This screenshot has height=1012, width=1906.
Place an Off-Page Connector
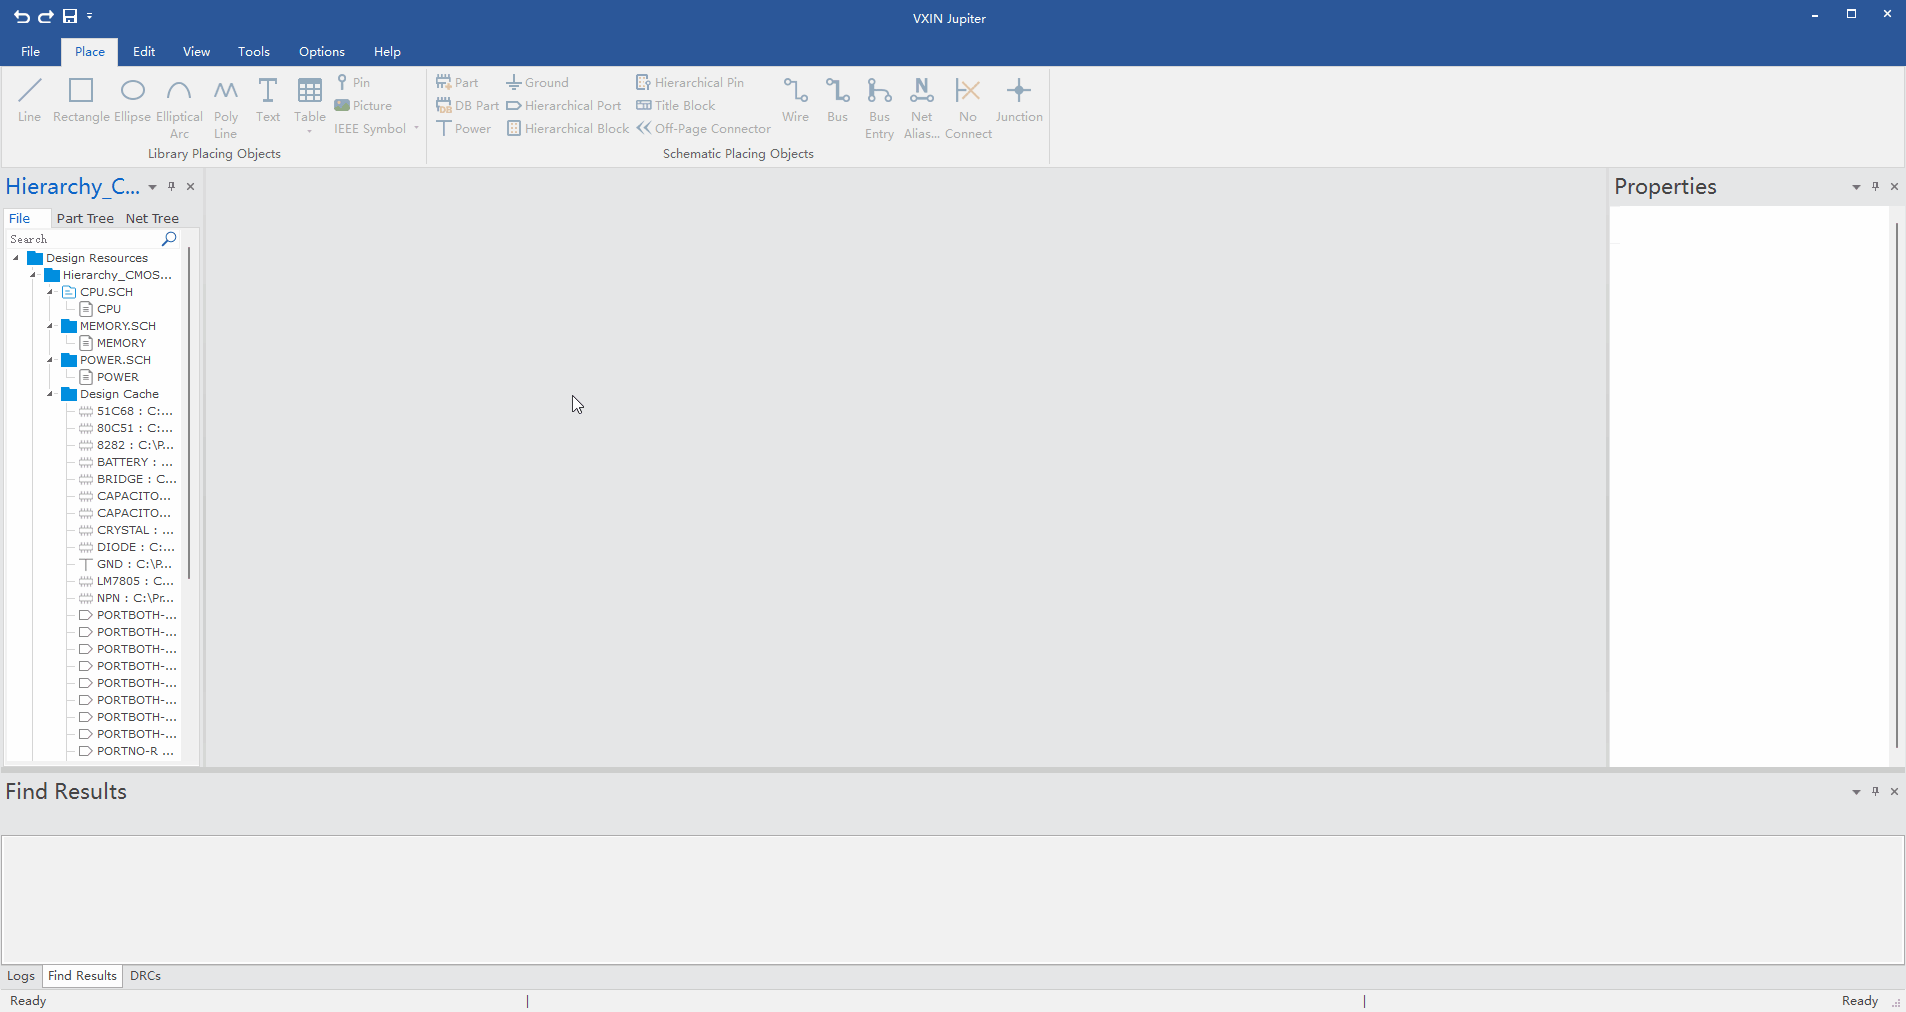click(704, 128)
